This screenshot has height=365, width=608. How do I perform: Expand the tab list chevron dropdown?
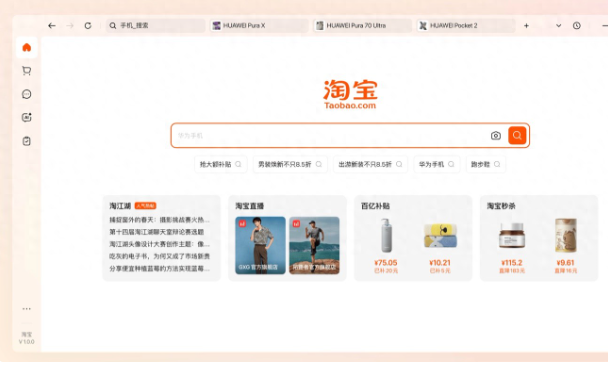click(x=558, y=26)
